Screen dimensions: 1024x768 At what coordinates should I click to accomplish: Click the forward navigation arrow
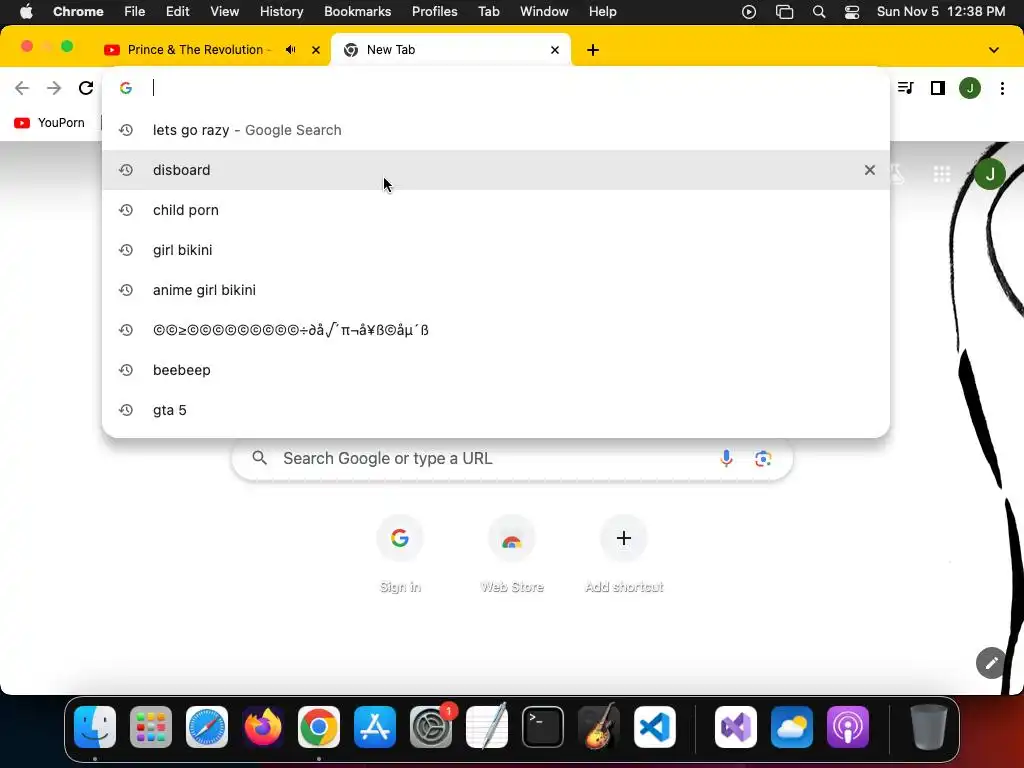54,88
